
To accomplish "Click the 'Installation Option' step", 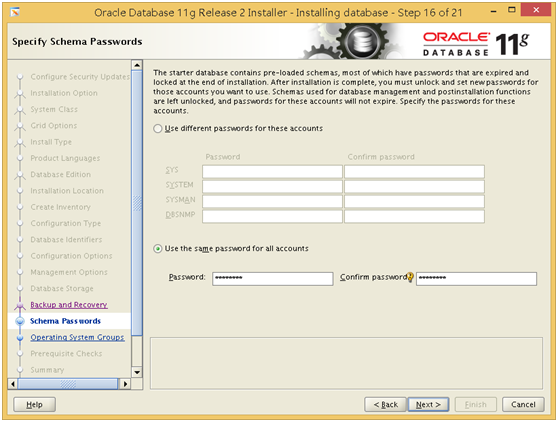I will (x=64, y=93).
